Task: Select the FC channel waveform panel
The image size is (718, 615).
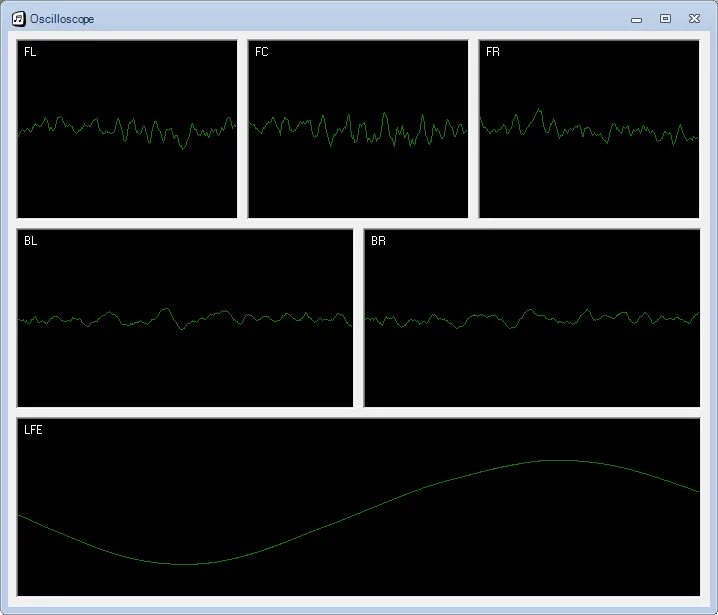Action: 358,129
